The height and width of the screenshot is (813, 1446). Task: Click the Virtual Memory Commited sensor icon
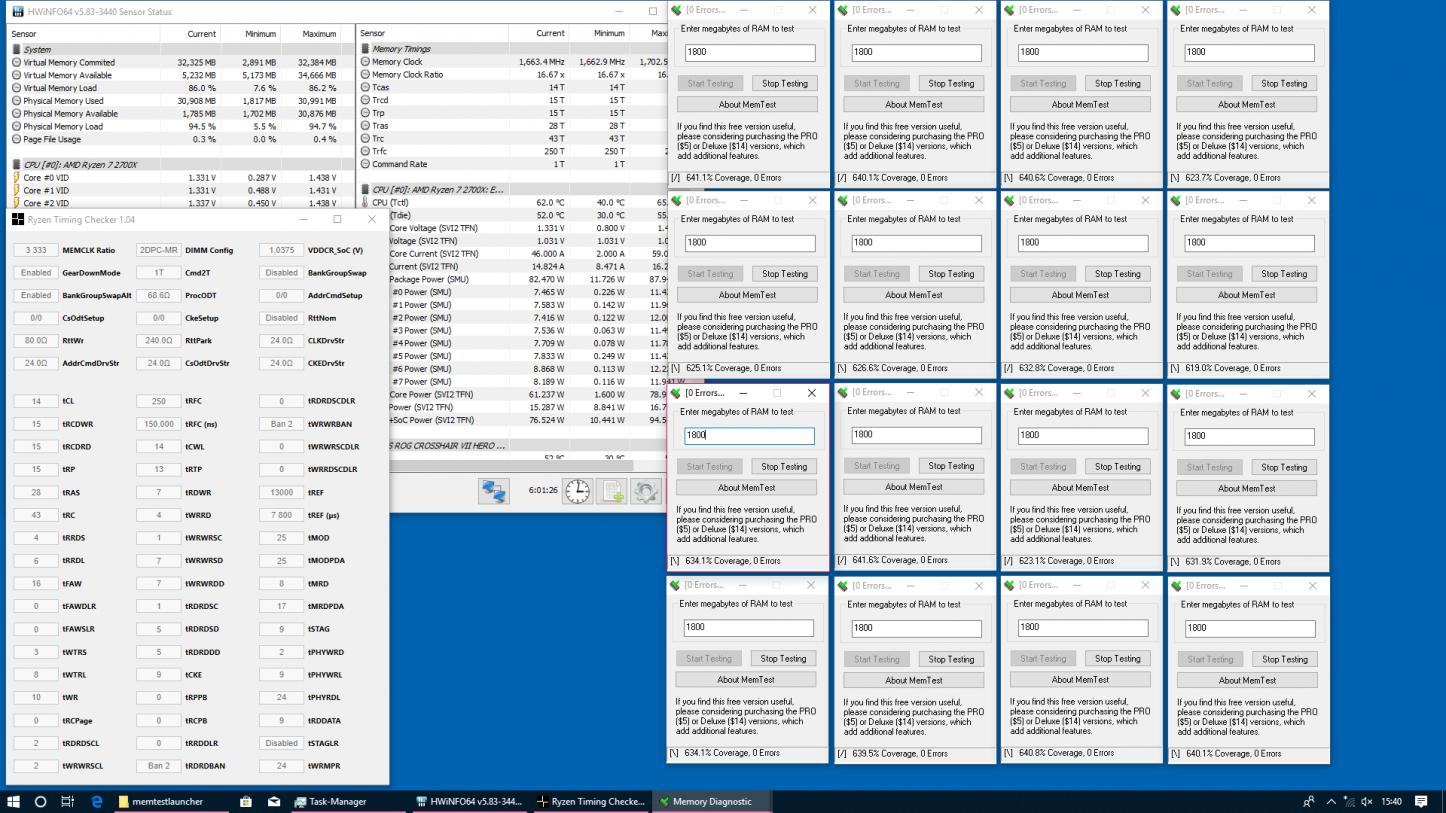[16, 62]
